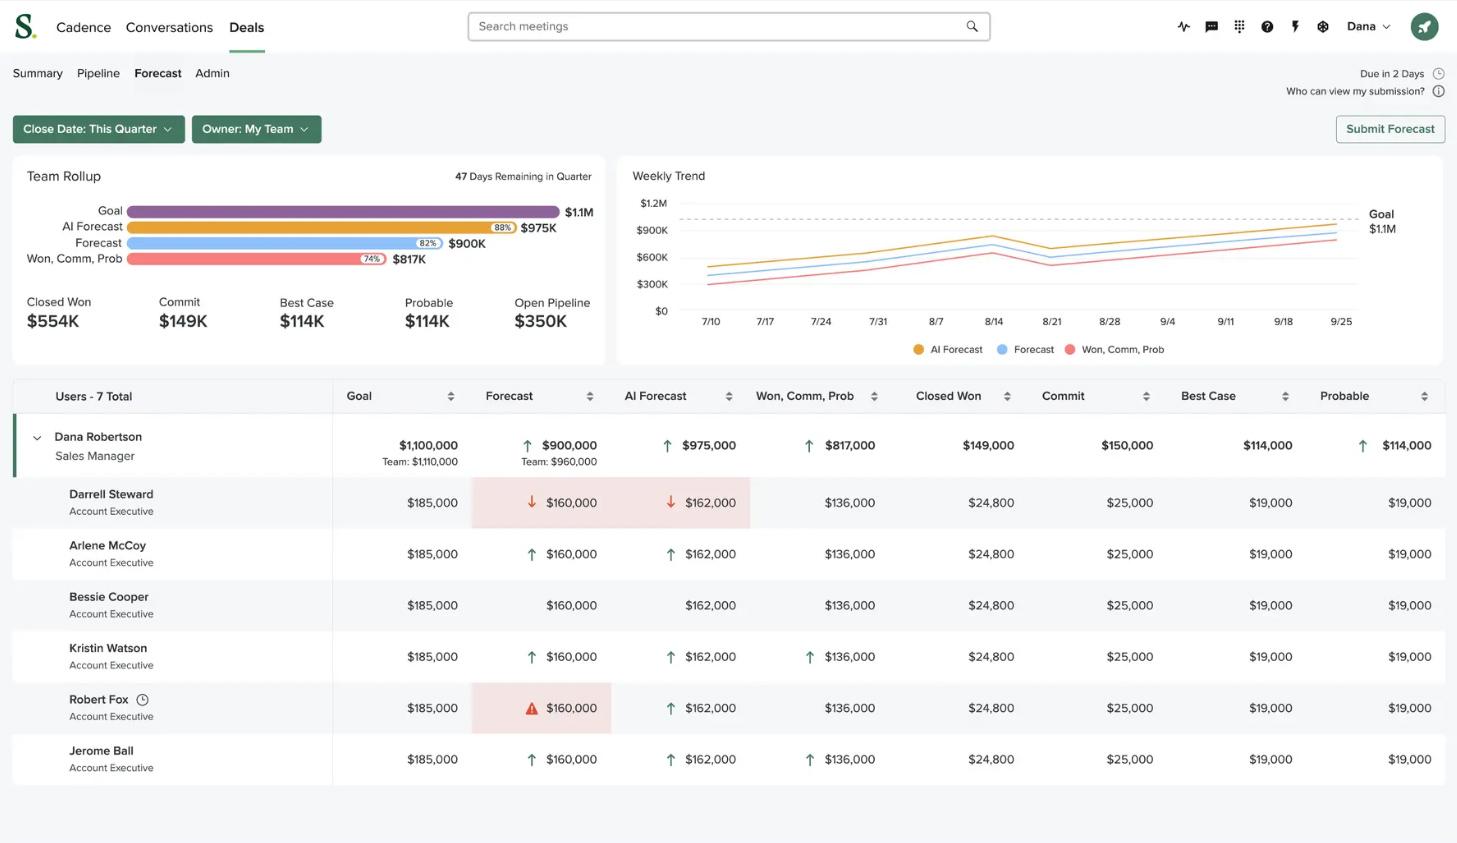Switch to the Admin tab
Screen dimensions: 1457x843
(x=212, y=73)
